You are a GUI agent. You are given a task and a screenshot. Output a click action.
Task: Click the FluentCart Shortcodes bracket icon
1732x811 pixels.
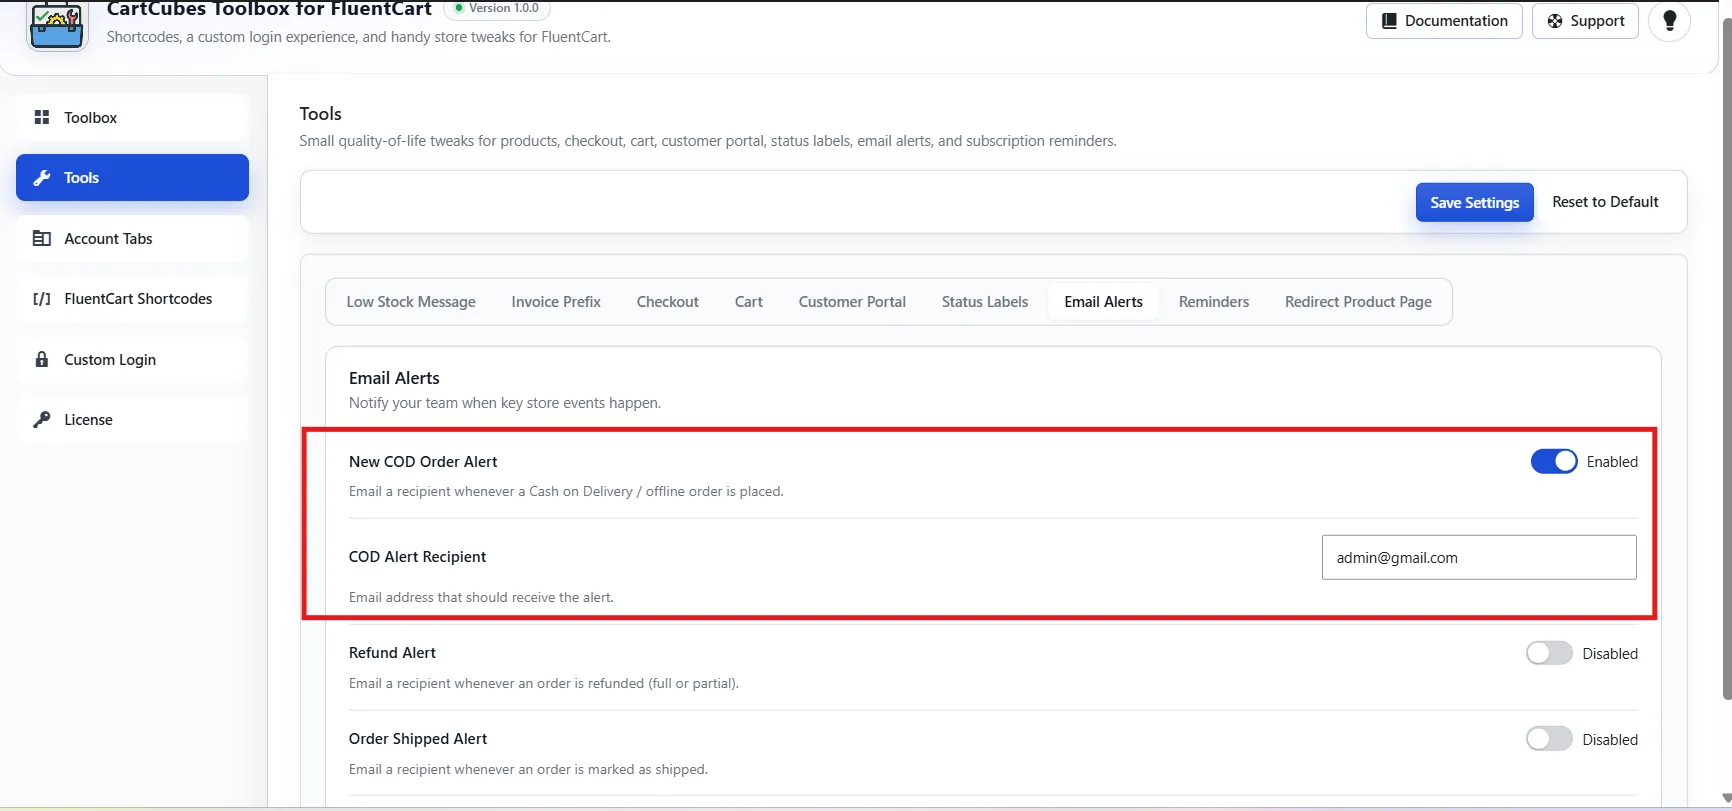click(42, 299)
